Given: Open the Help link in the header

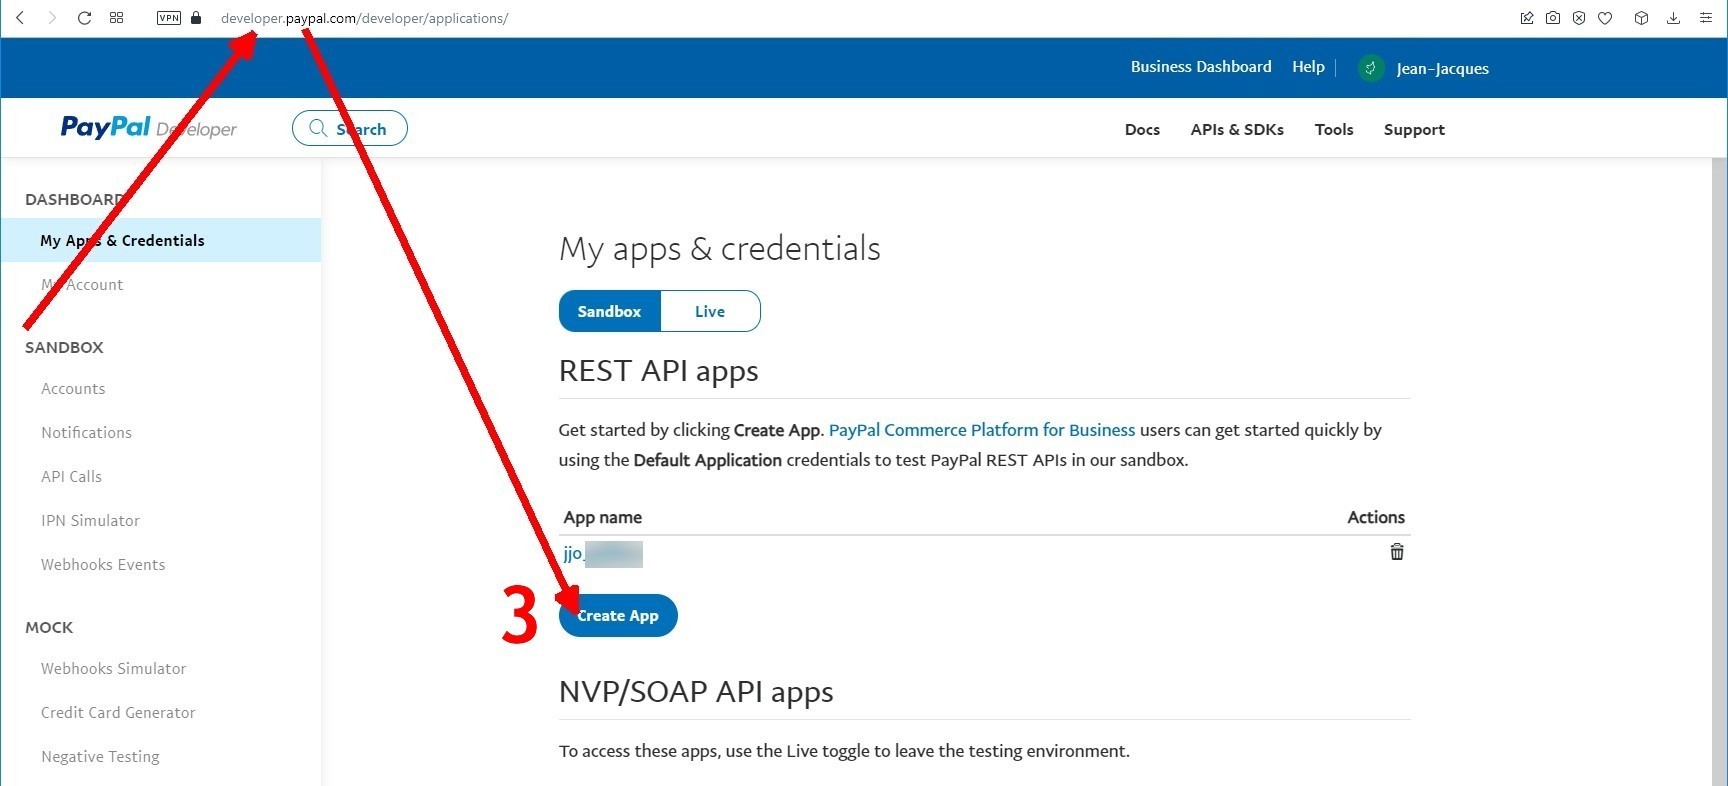Looking at the screenshot, I should (1308, 67).
